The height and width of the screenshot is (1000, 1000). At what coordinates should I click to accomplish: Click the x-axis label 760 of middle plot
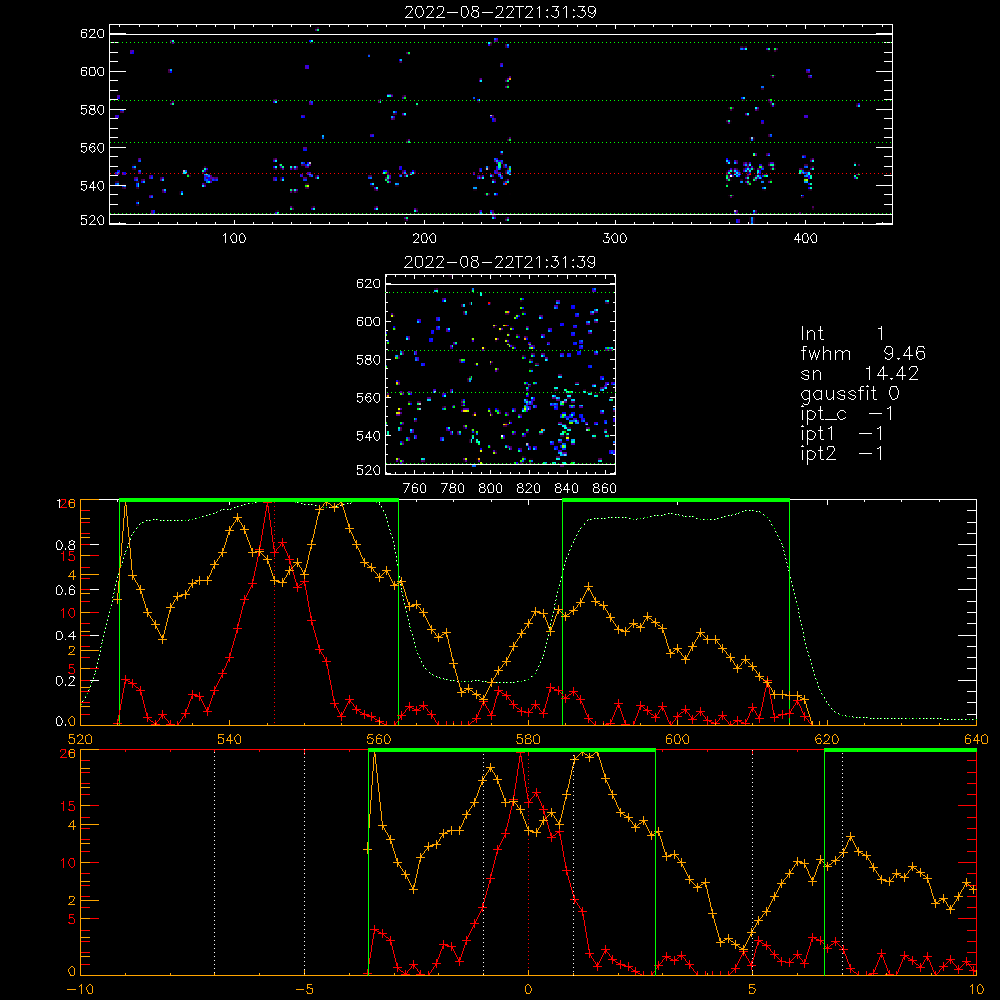tap(415, 489)
